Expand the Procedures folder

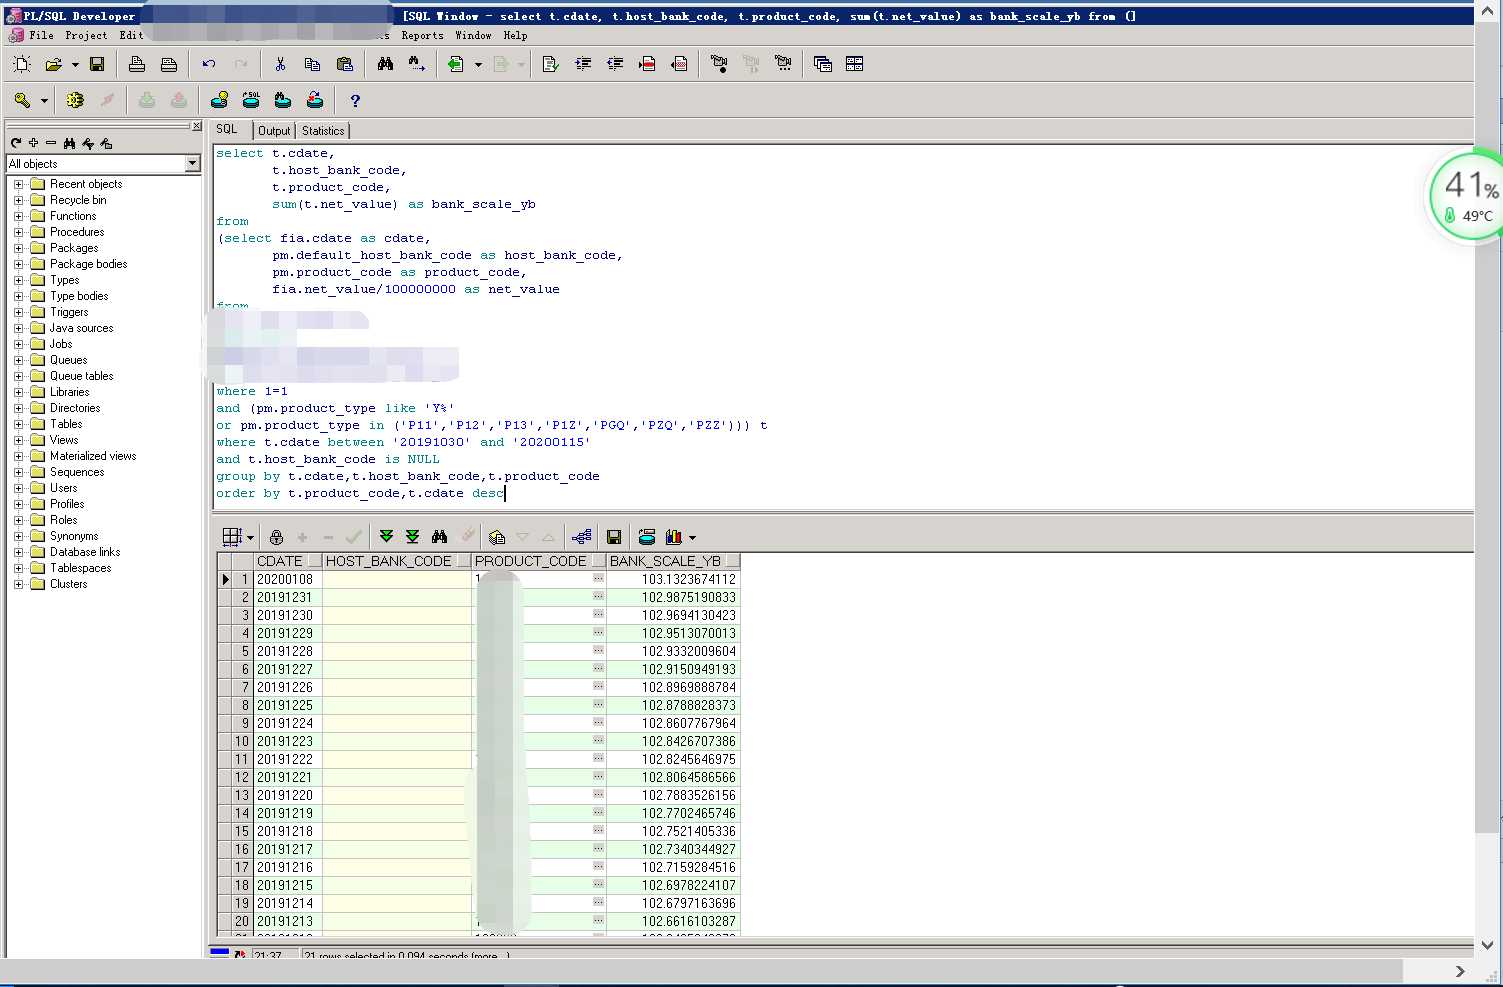[x=18, y=232]
